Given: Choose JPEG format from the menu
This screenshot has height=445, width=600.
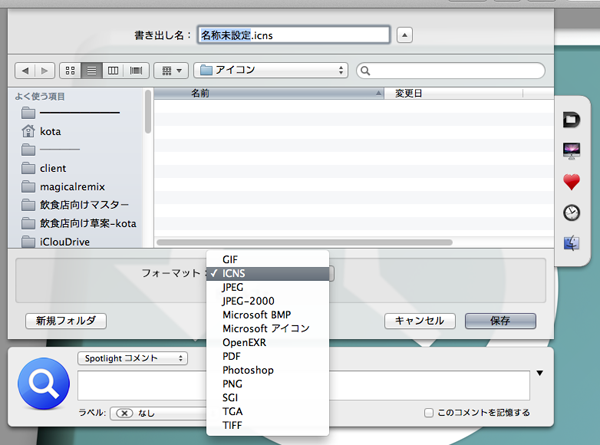Looking at the screenshot, I should coord(267,287).
